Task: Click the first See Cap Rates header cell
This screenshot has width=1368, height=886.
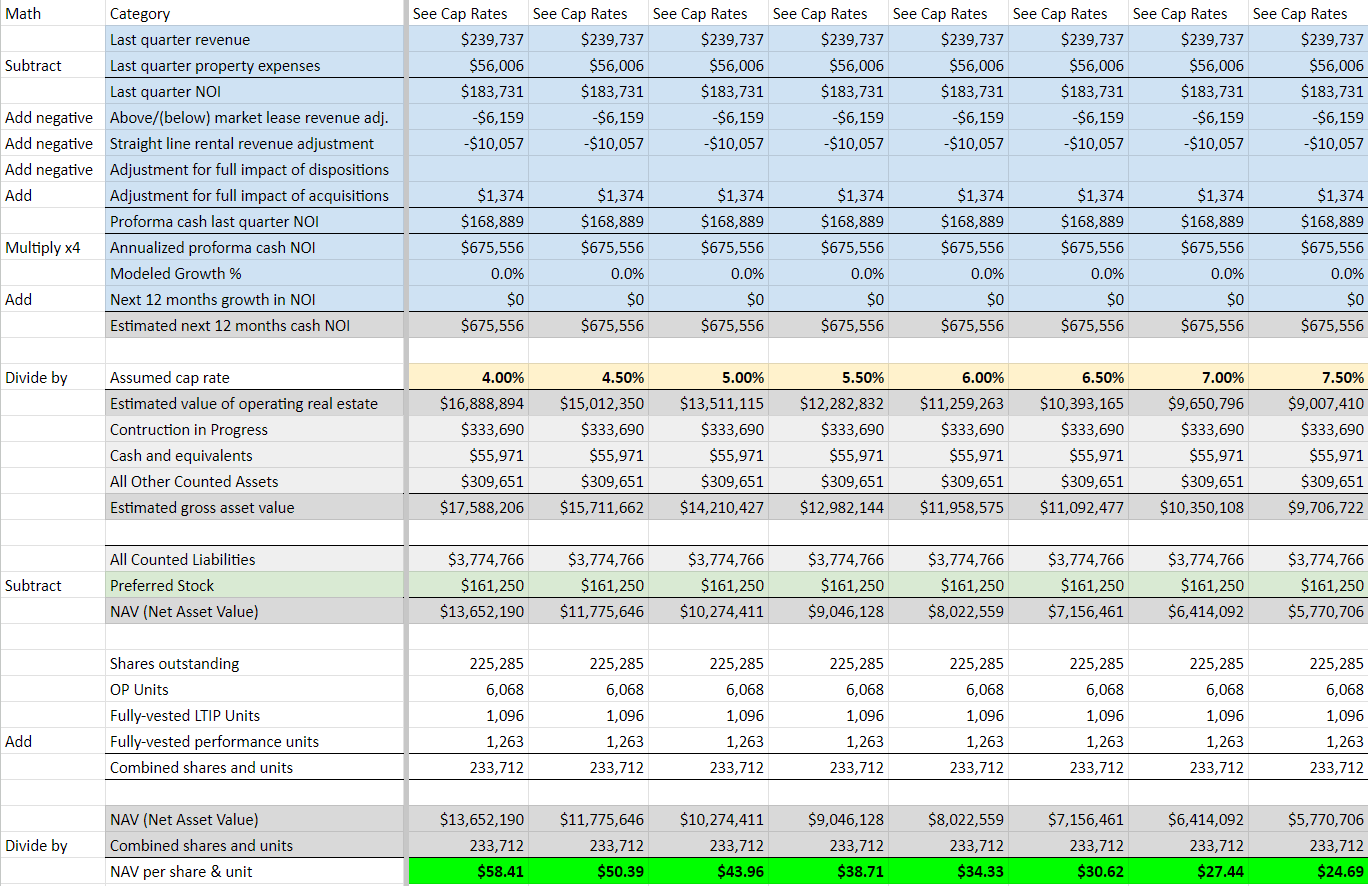Action: point(465,14)
